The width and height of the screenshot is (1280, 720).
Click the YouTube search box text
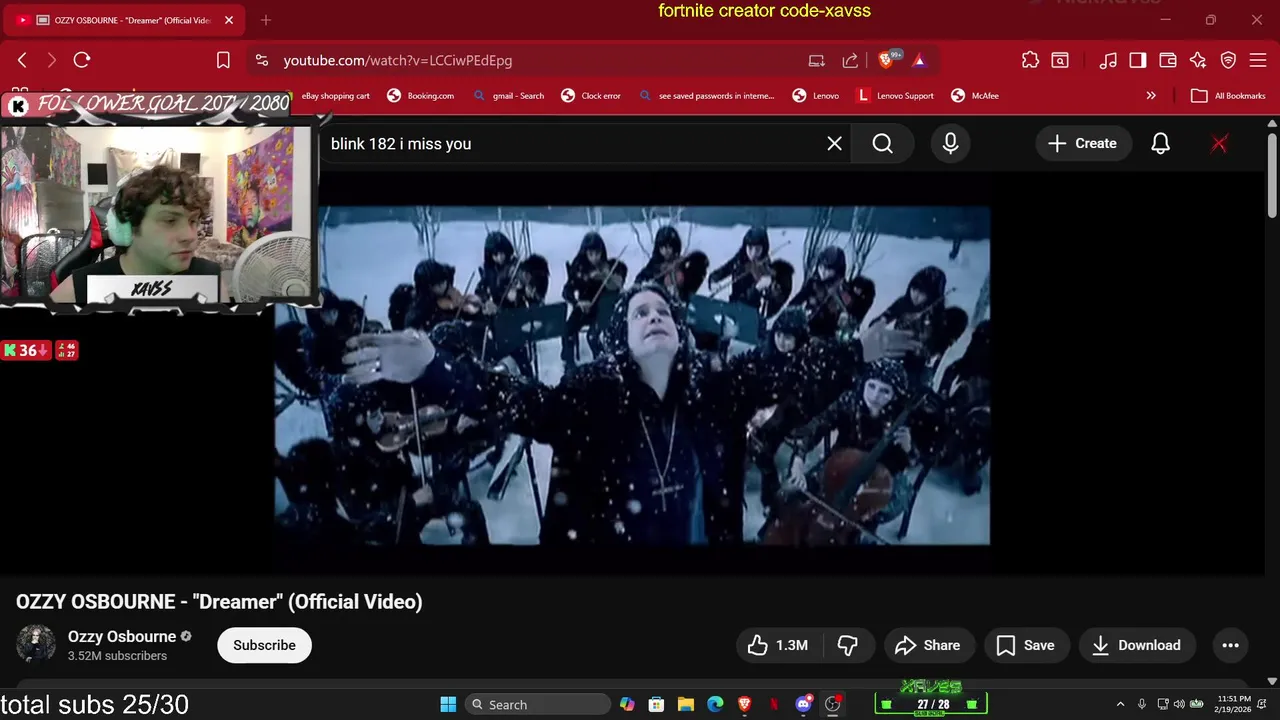(x=401, y=144)
